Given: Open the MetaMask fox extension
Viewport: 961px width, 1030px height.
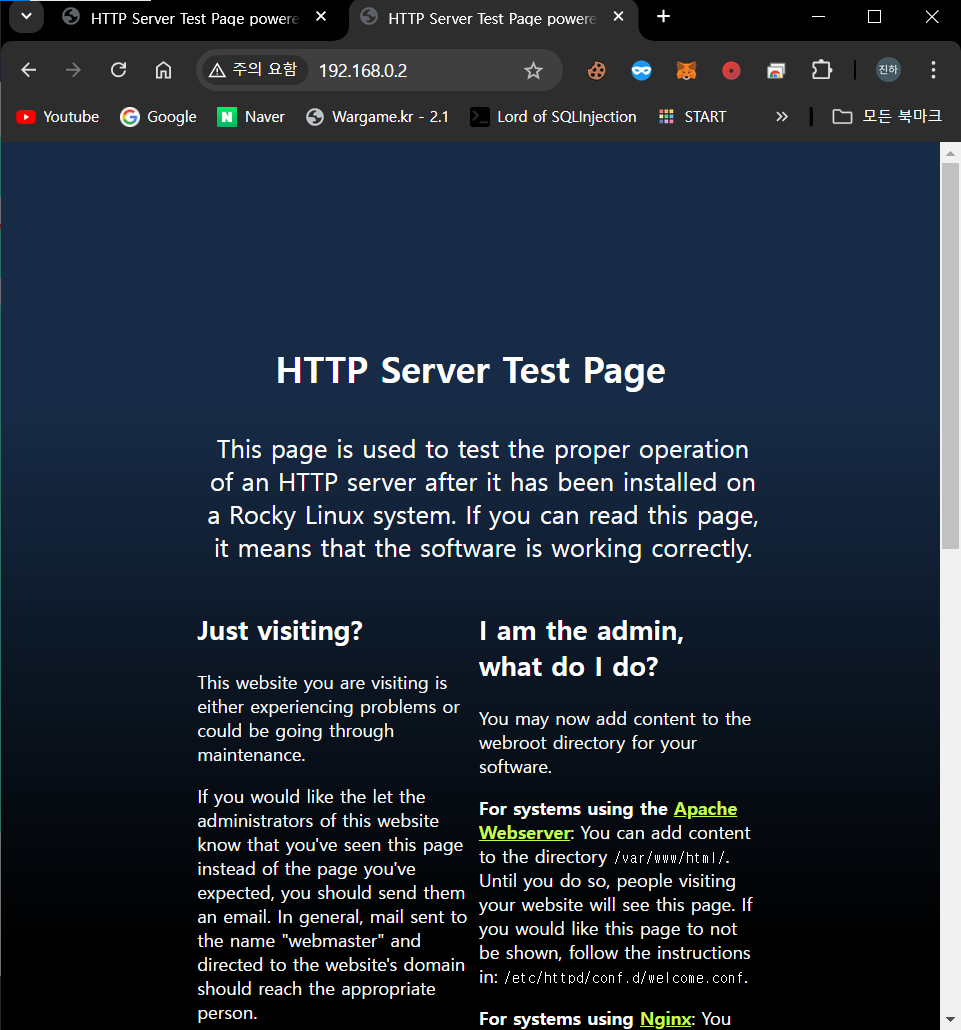Looking at the screenshot, I should (686, 70).
